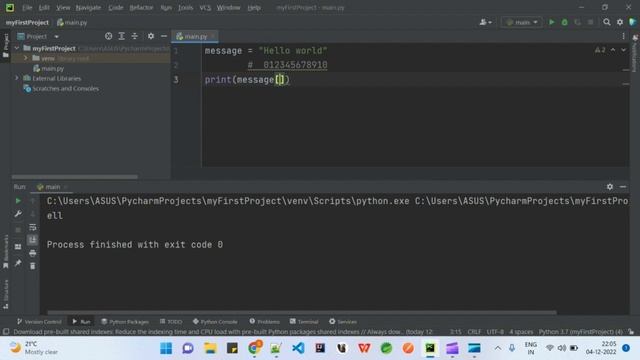Change UTF-8 file encoding in status bar
640x360 pixels.
click(x=495, y=332)
